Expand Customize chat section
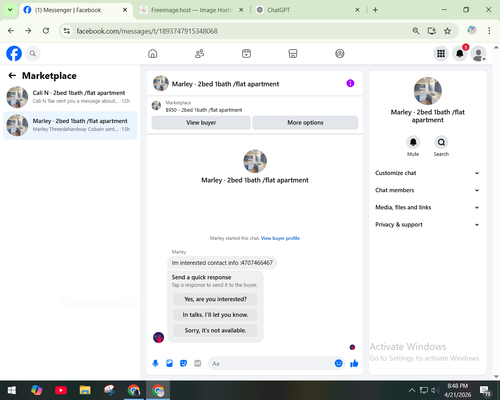 tap(427, 173)
